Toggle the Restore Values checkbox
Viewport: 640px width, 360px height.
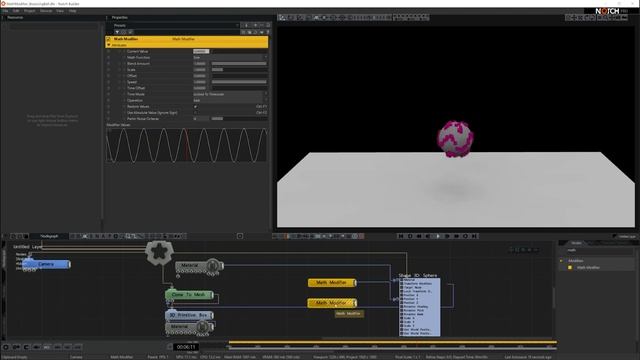click(x=195, y=107)
